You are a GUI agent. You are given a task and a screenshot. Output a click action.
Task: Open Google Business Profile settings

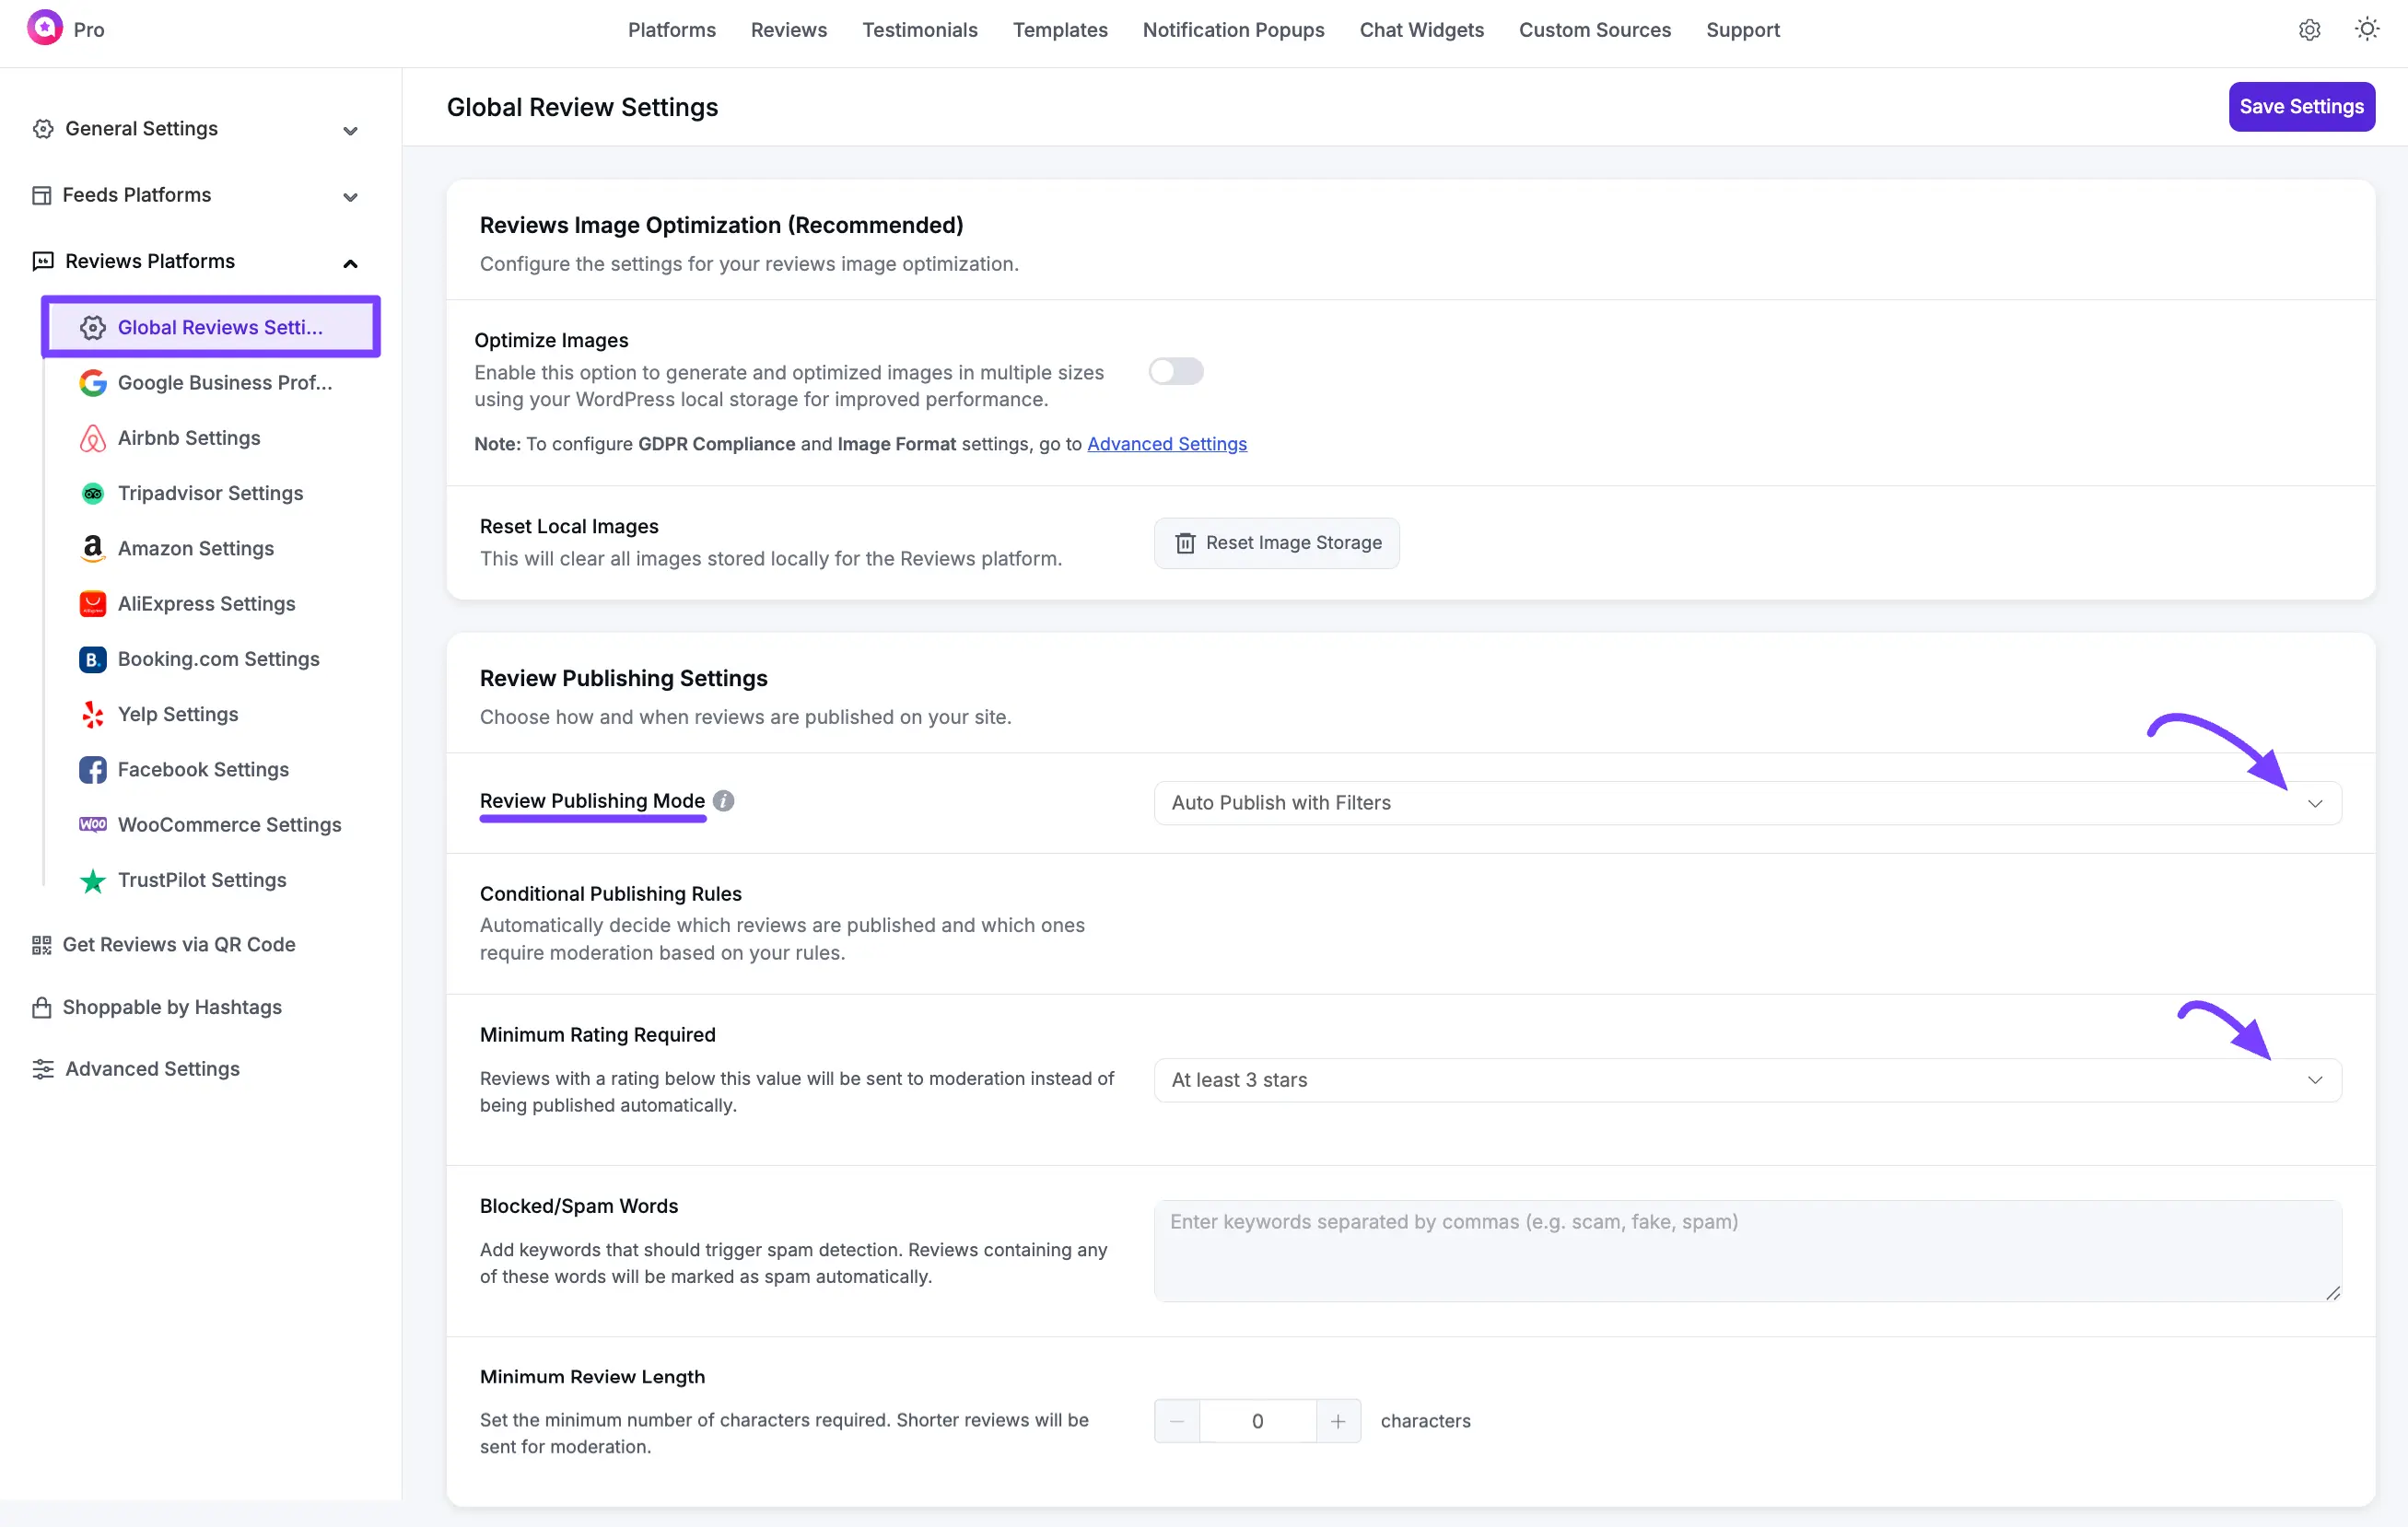pos(224,382)
